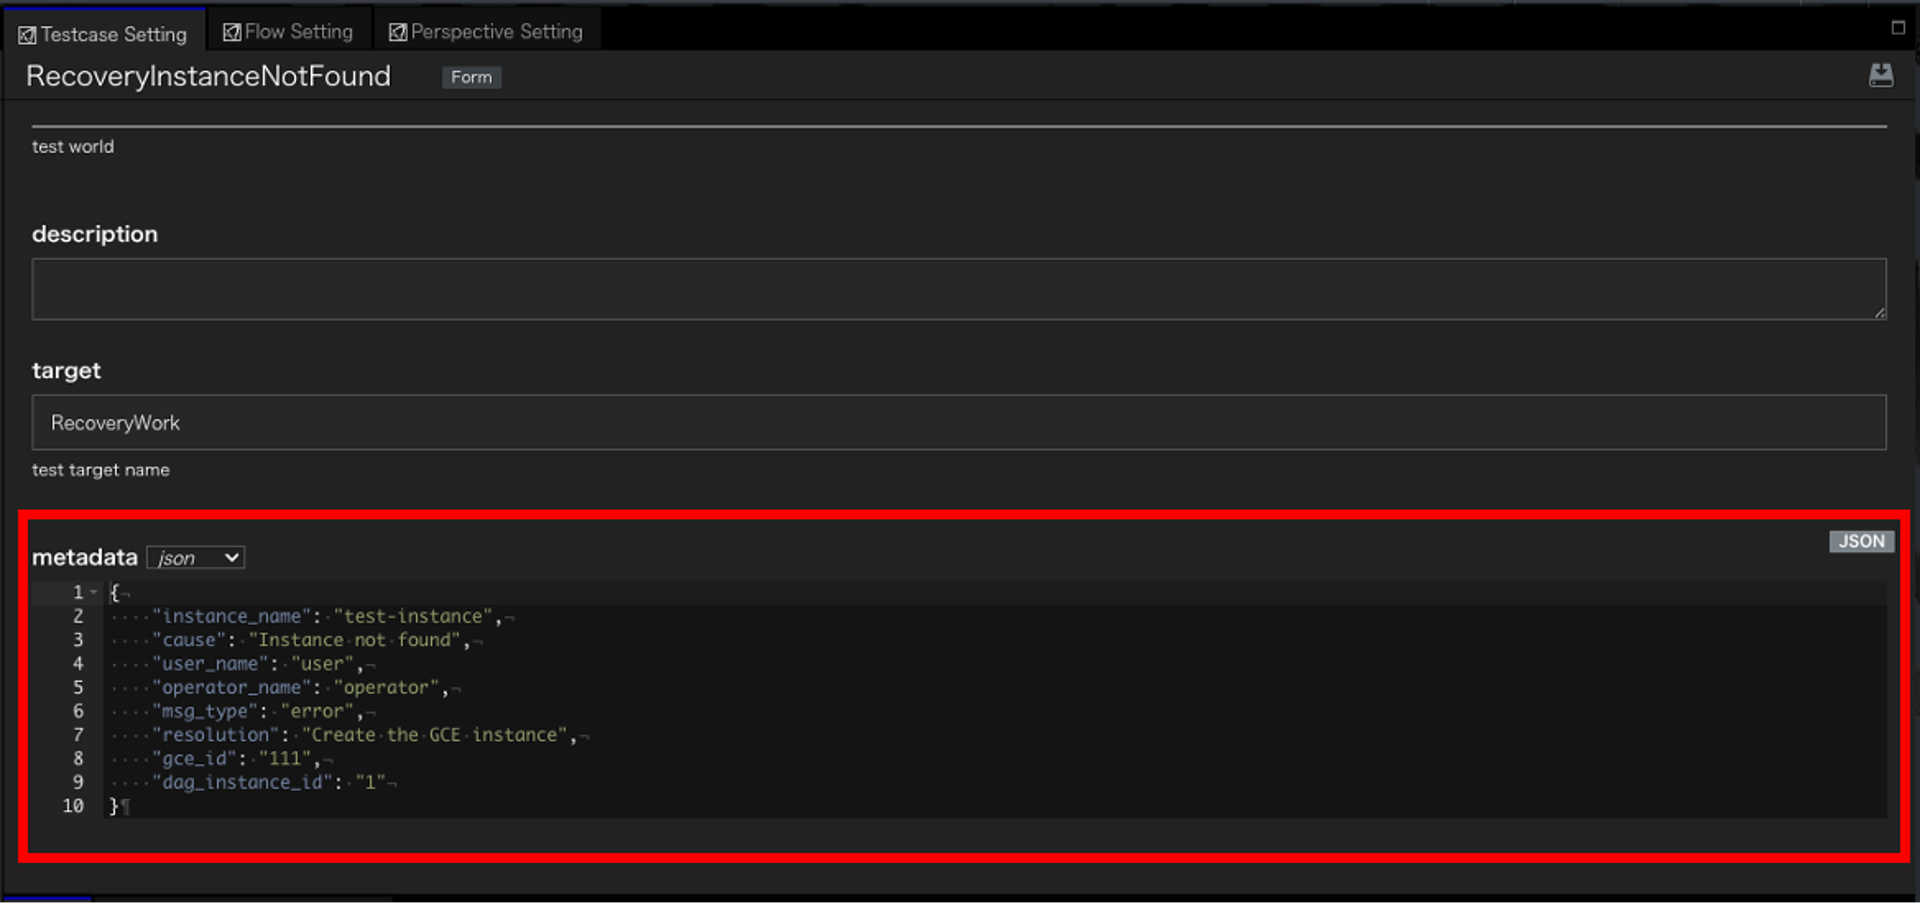
Task: Grab the description box resize handle
Action: click(x=1879, y=313)
